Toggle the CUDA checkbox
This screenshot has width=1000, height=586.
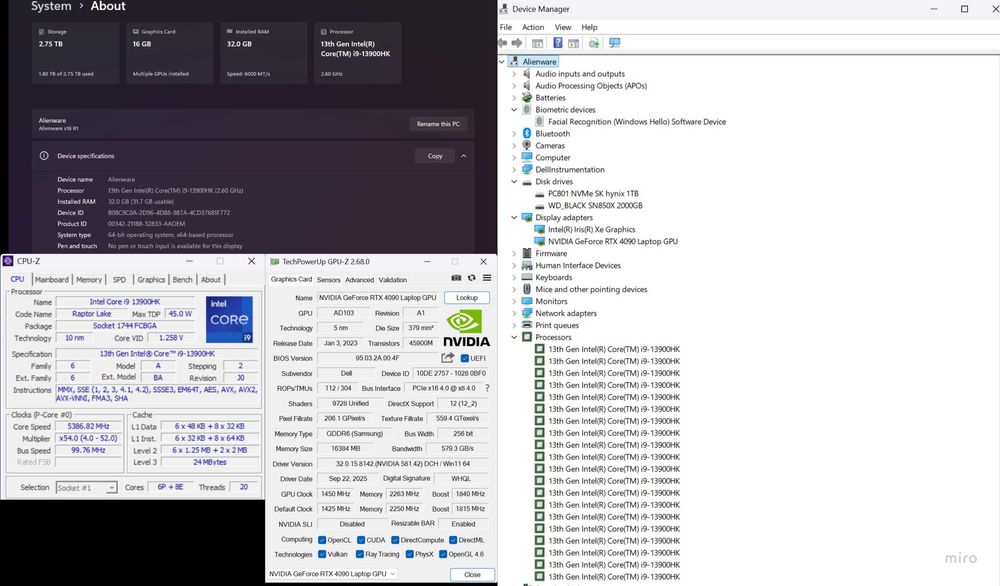pos(361,540)
